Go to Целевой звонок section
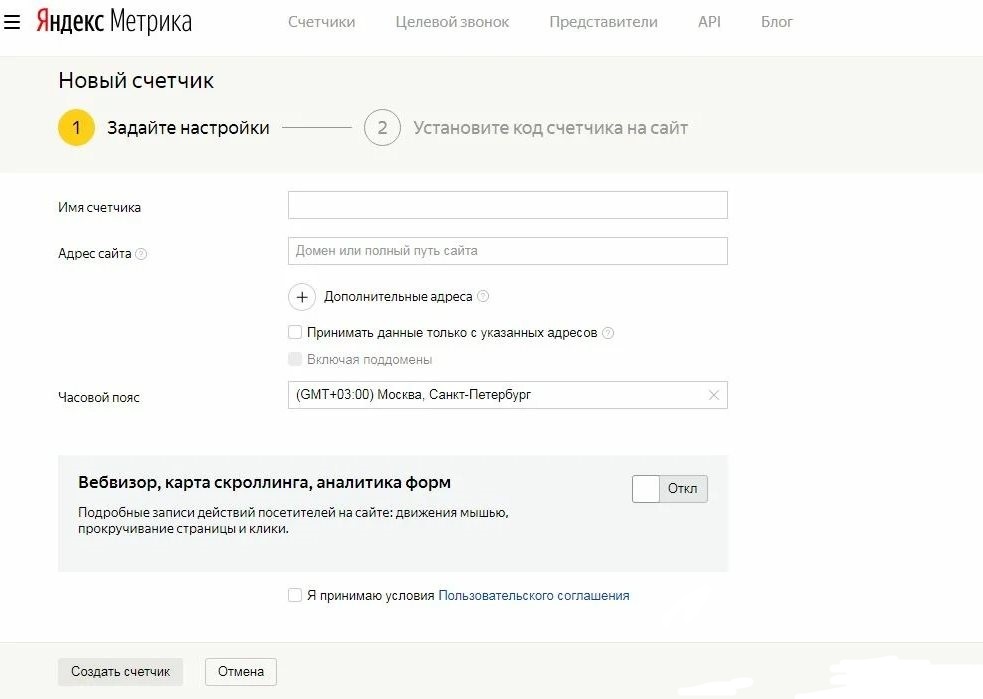Viewport: 983px width, 699px height. pyautogui.click(x=452, y=22)
